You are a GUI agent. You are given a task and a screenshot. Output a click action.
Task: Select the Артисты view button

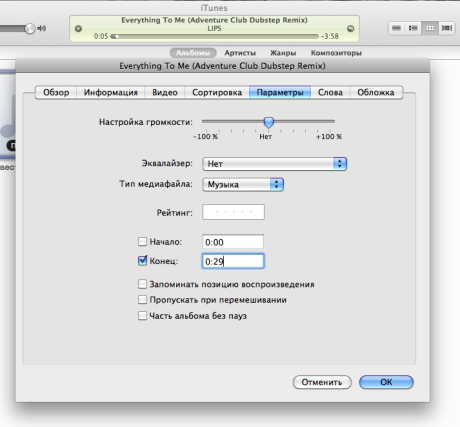click(x=240, y=53)
